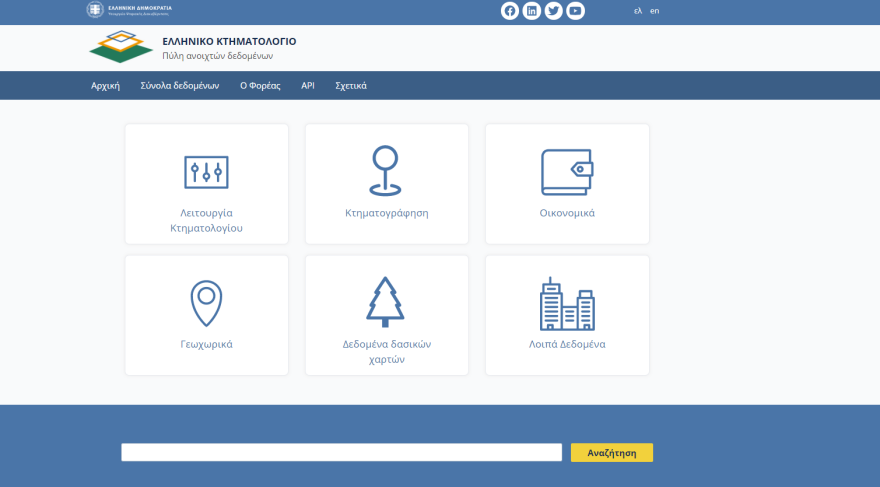Click the Ελληνικό Κτηματολόγιο logo
880x487 pixels.
[x=122, y=47]
